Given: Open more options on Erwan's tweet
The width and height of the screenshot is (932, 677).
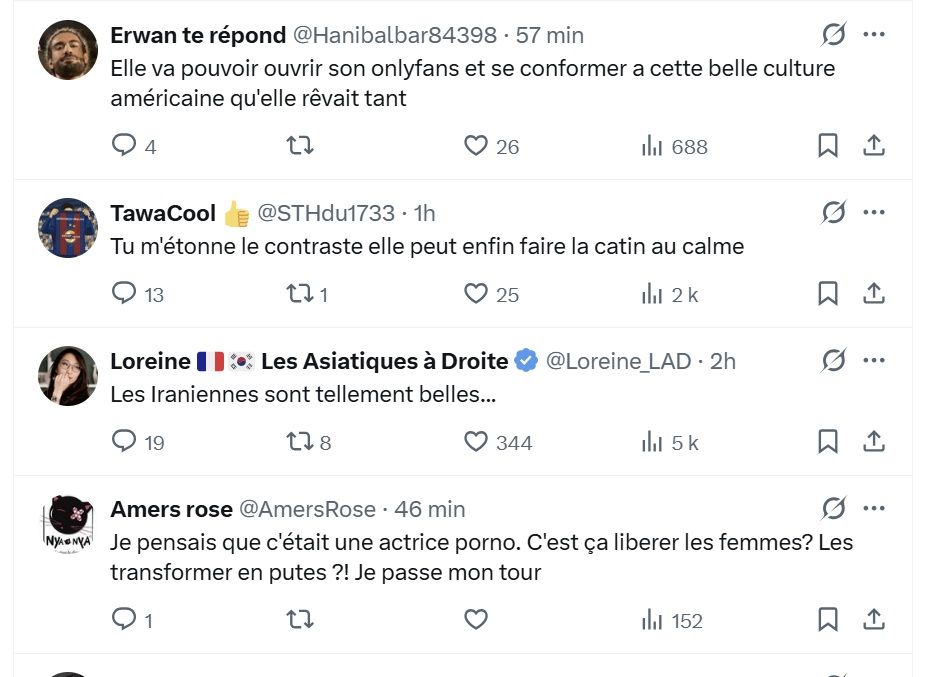Looking at the screenshot, I should pyautogui.click(x=874, y=35).
